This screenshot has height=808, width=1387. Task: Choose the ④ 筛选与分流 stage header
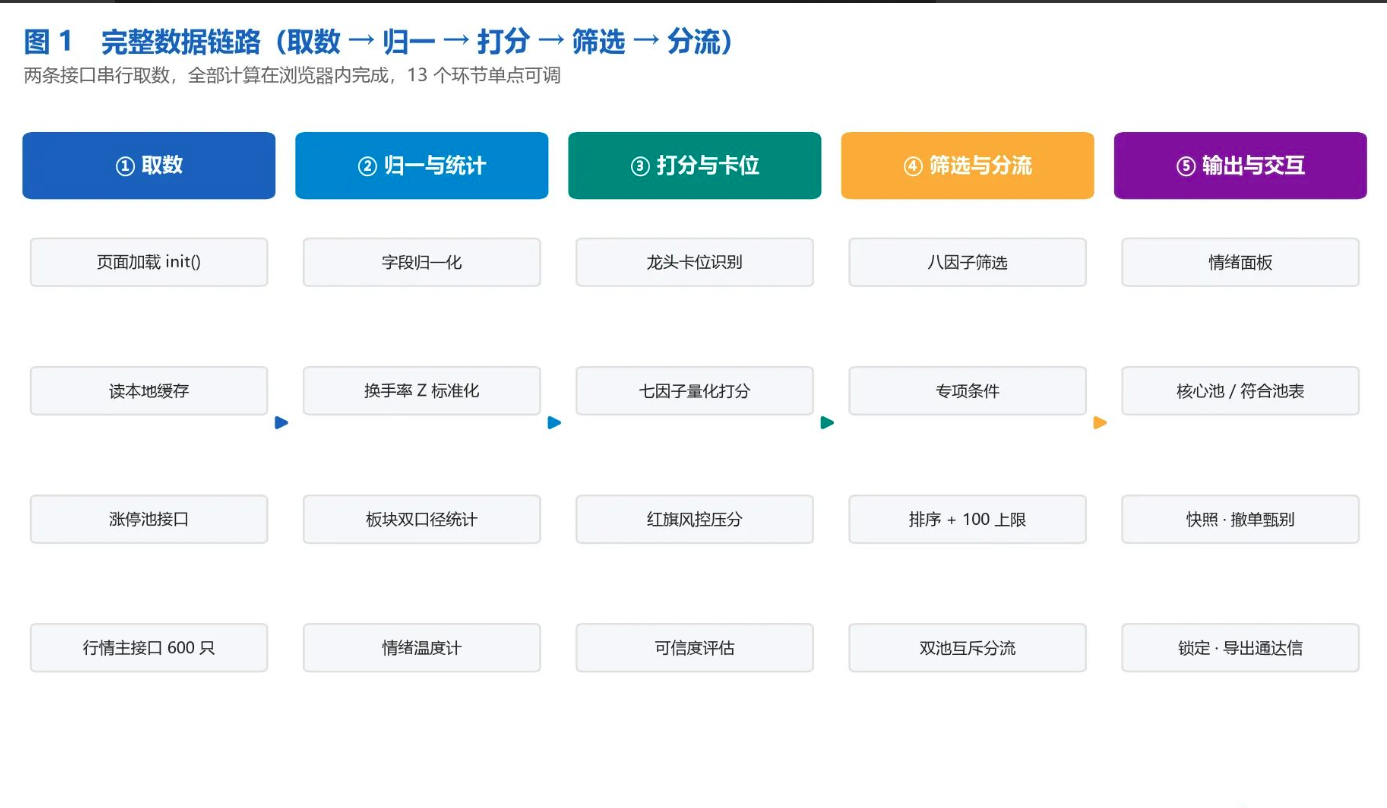coord(968,166)
